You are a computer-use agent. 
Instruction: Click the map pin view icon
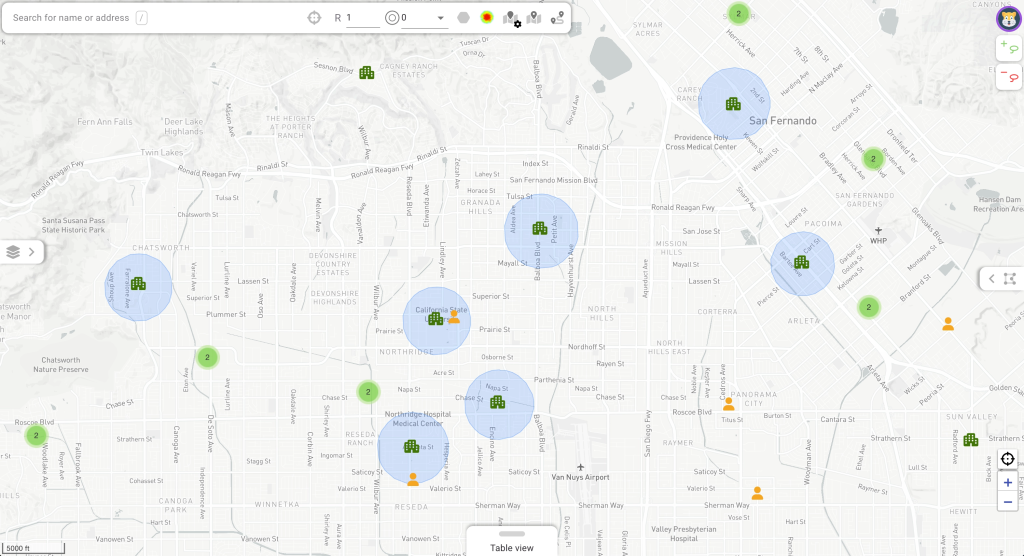[534, 17]
